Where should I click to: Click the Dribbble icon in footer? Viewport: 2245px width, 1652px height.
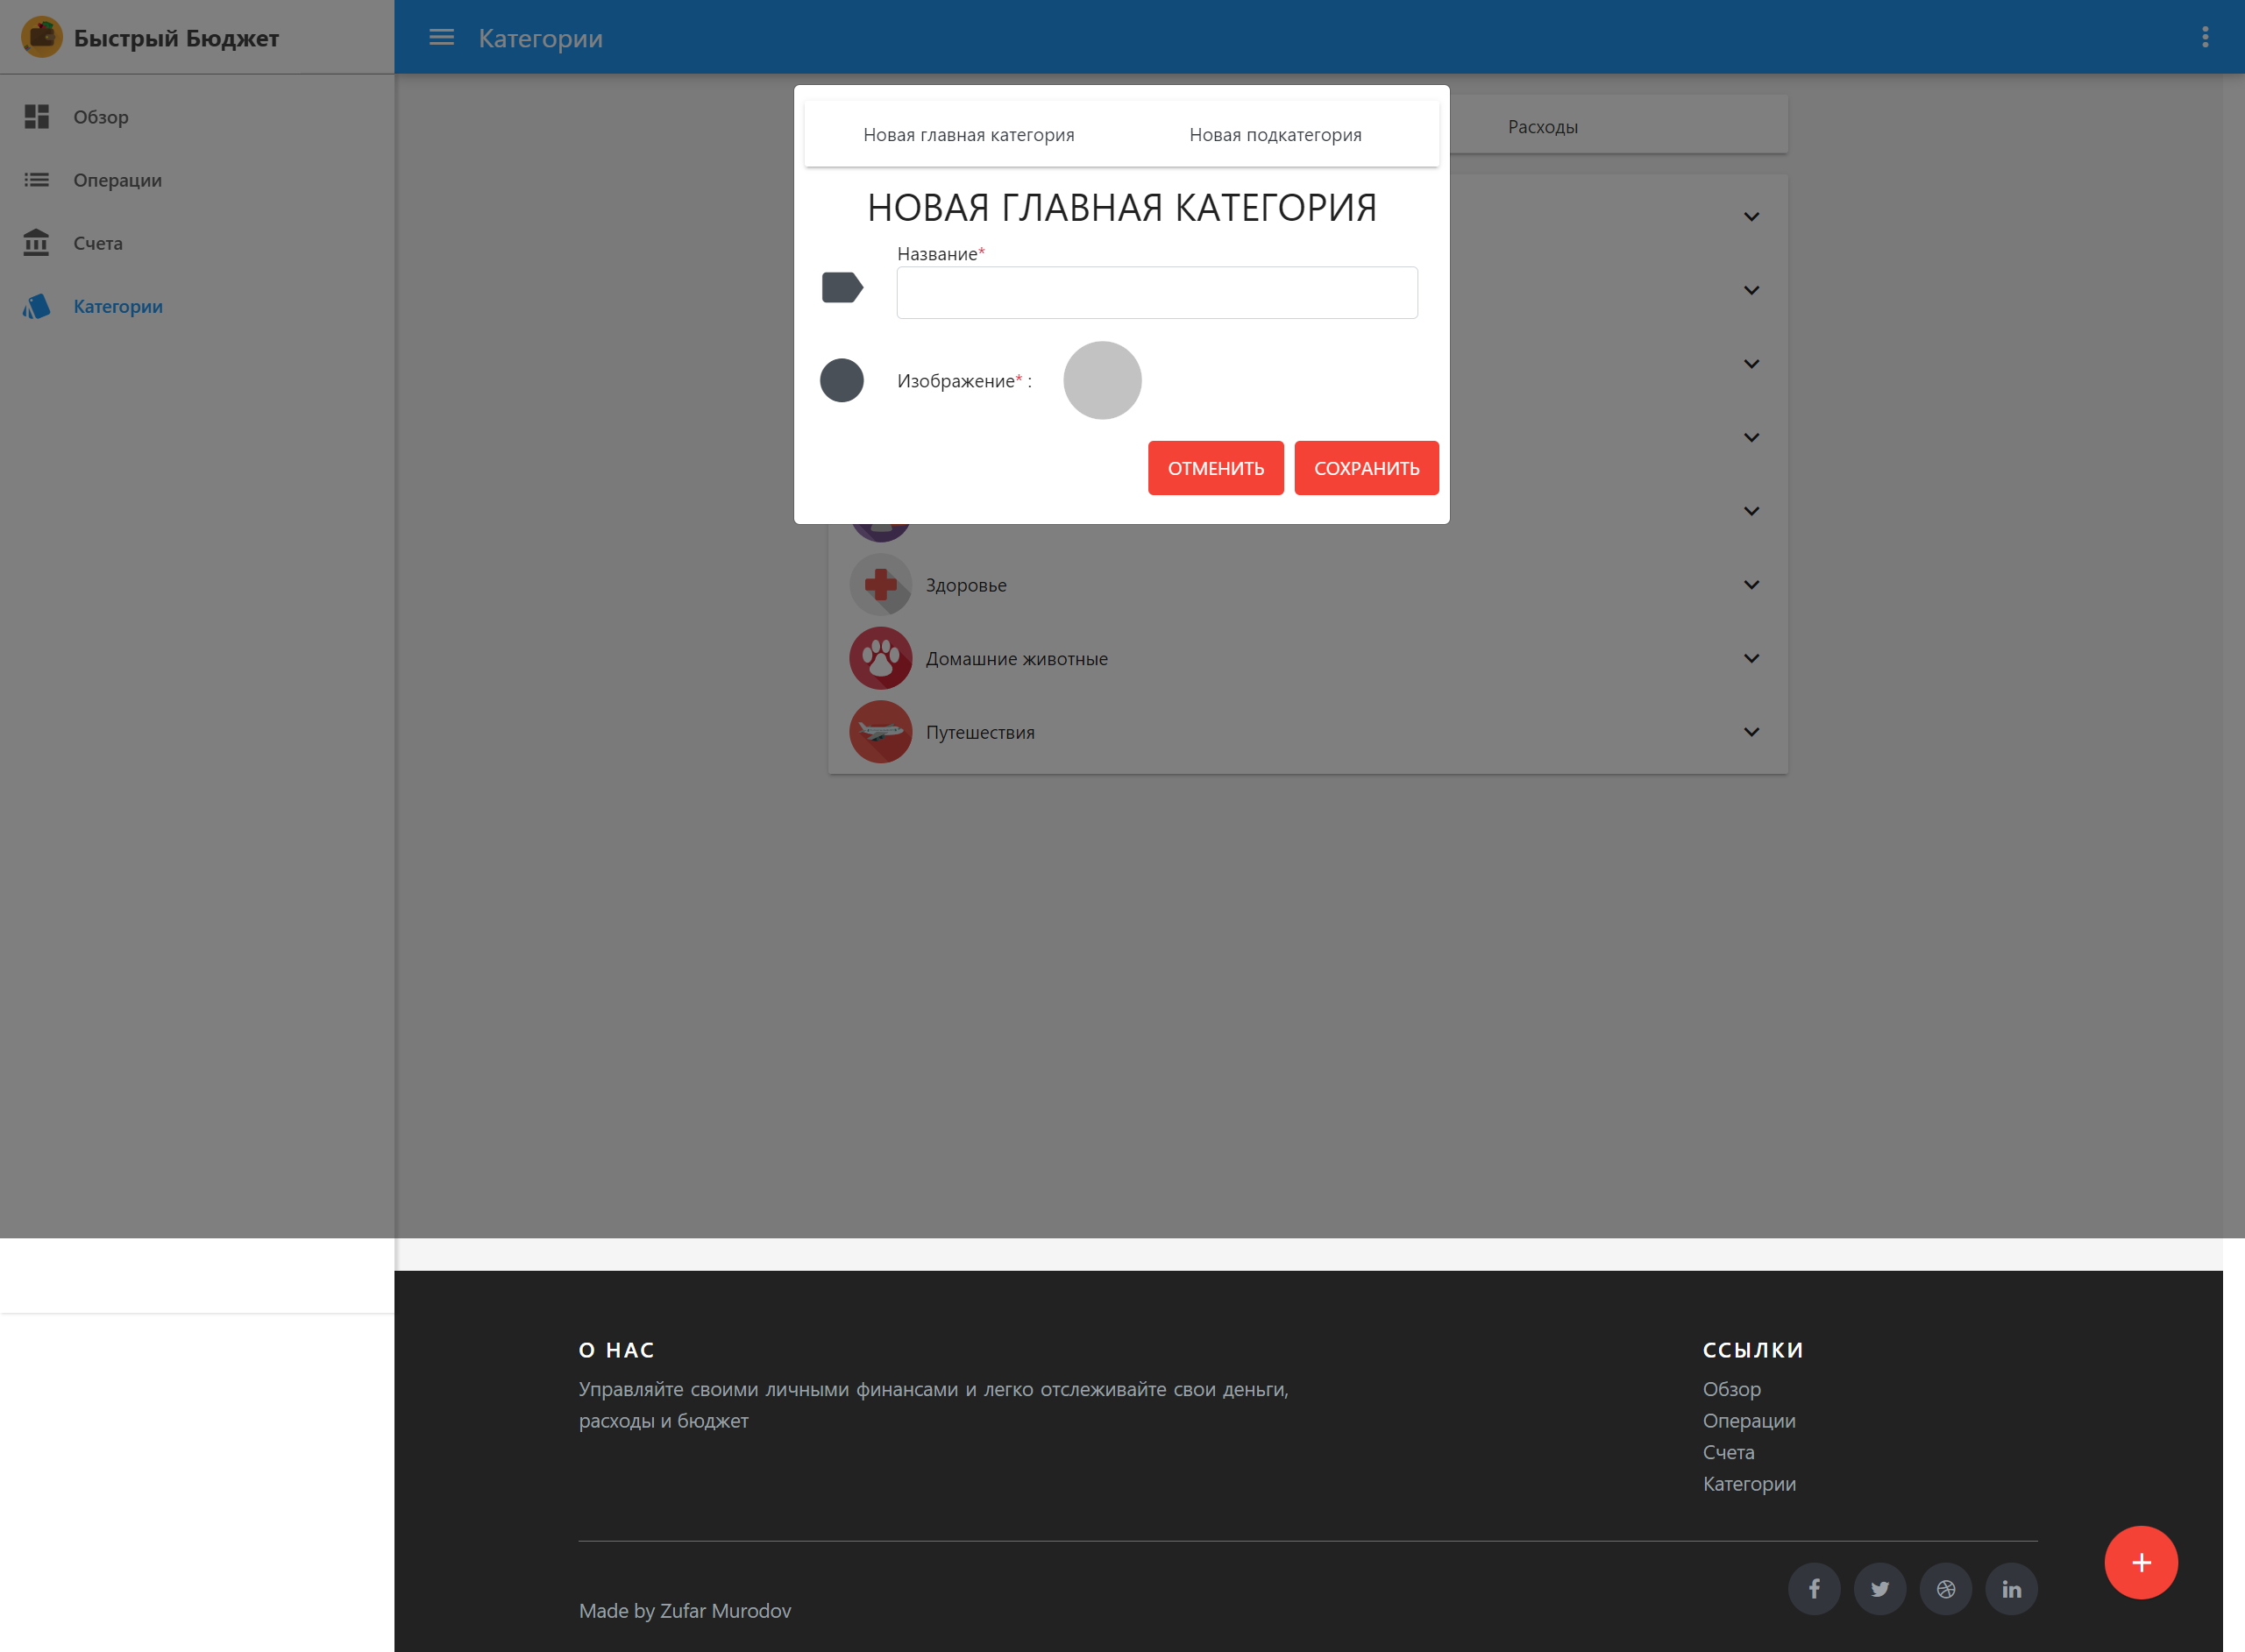pos(1945,1589)
